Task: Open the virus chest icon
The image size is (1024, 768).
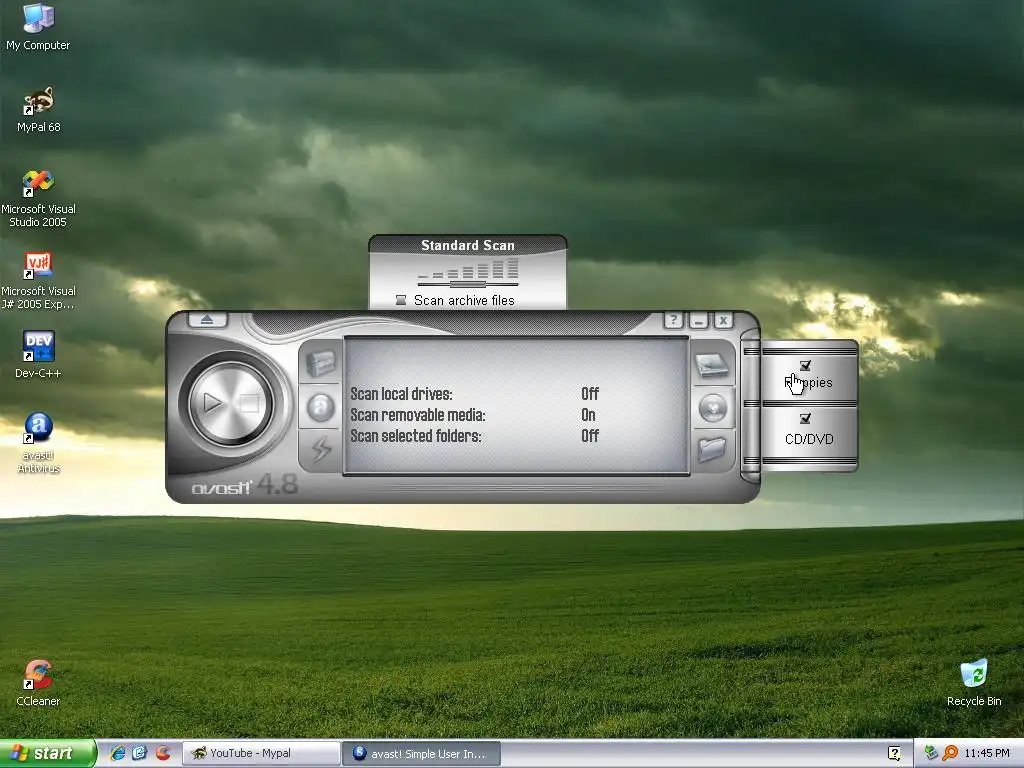Action: pyautogui.click(x=320, y=363)
